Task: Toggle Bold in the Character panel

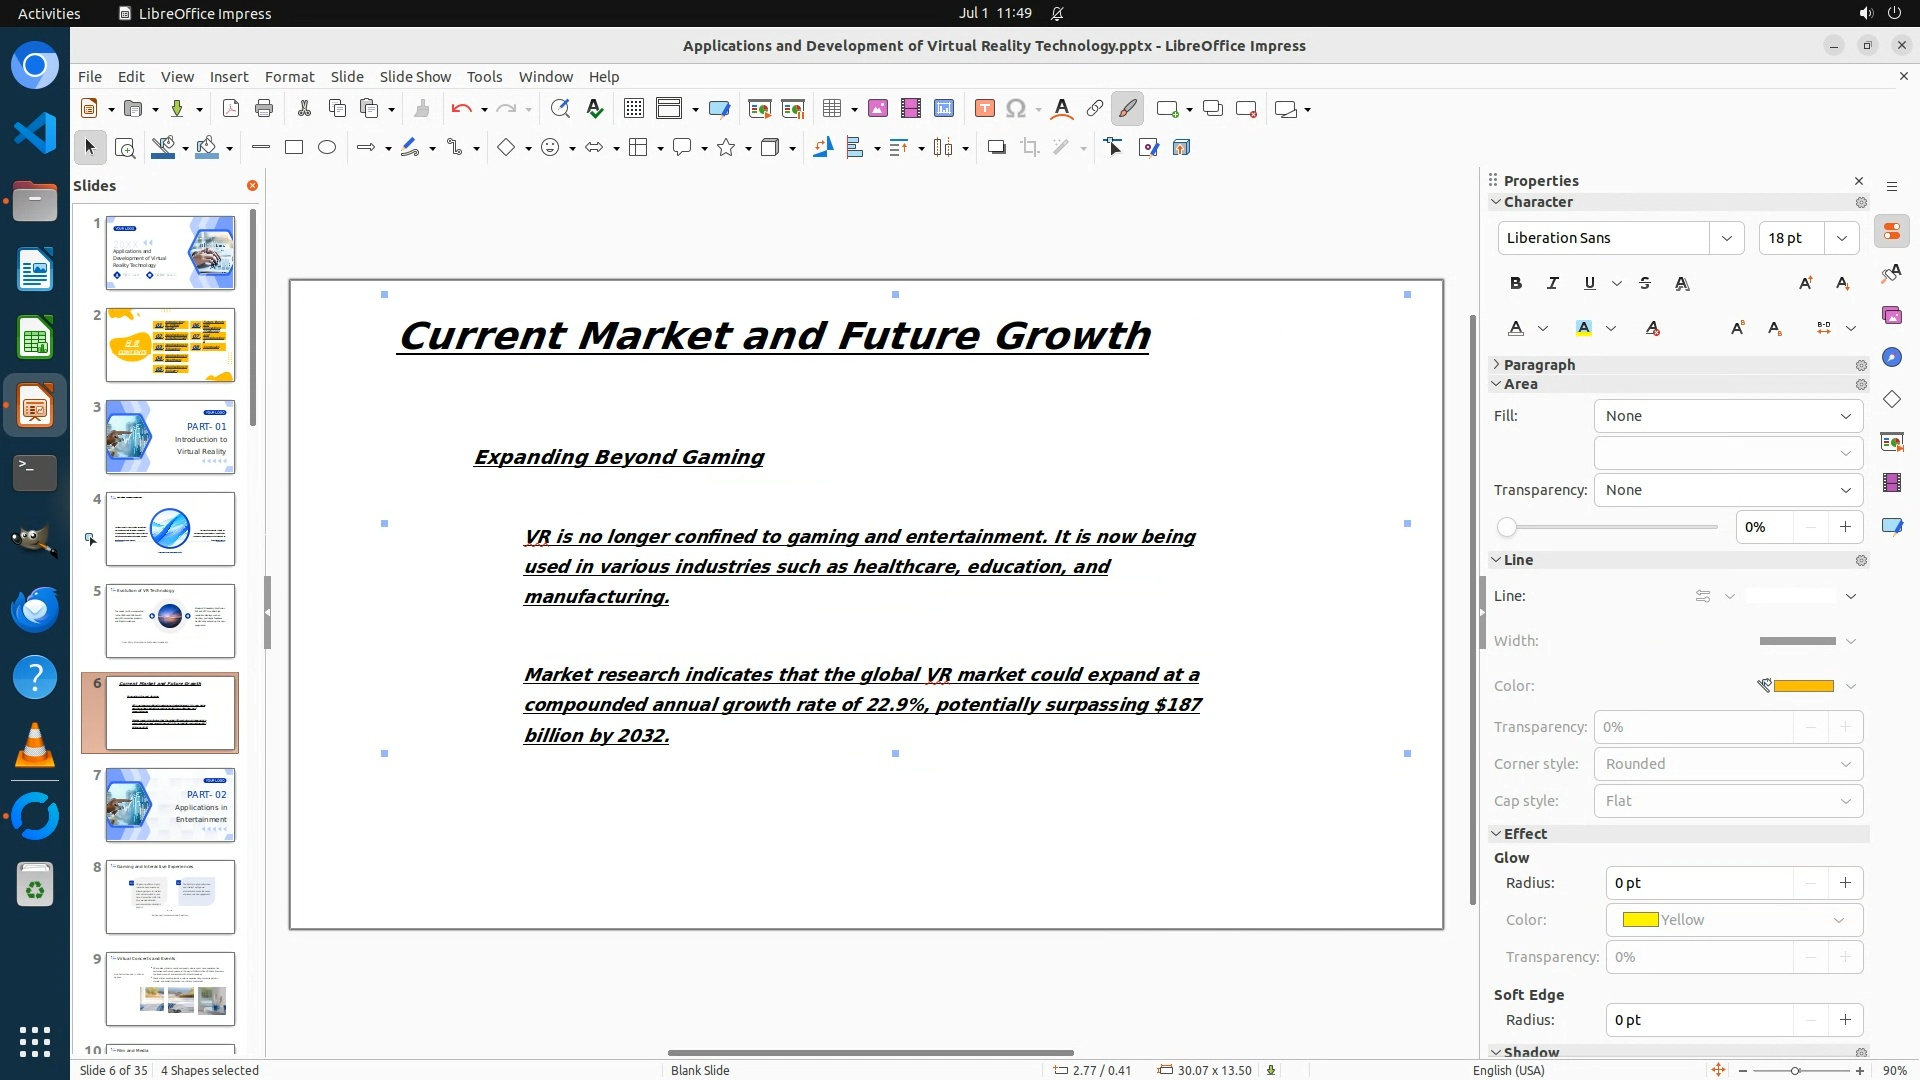Action: tap(1516, 284)
